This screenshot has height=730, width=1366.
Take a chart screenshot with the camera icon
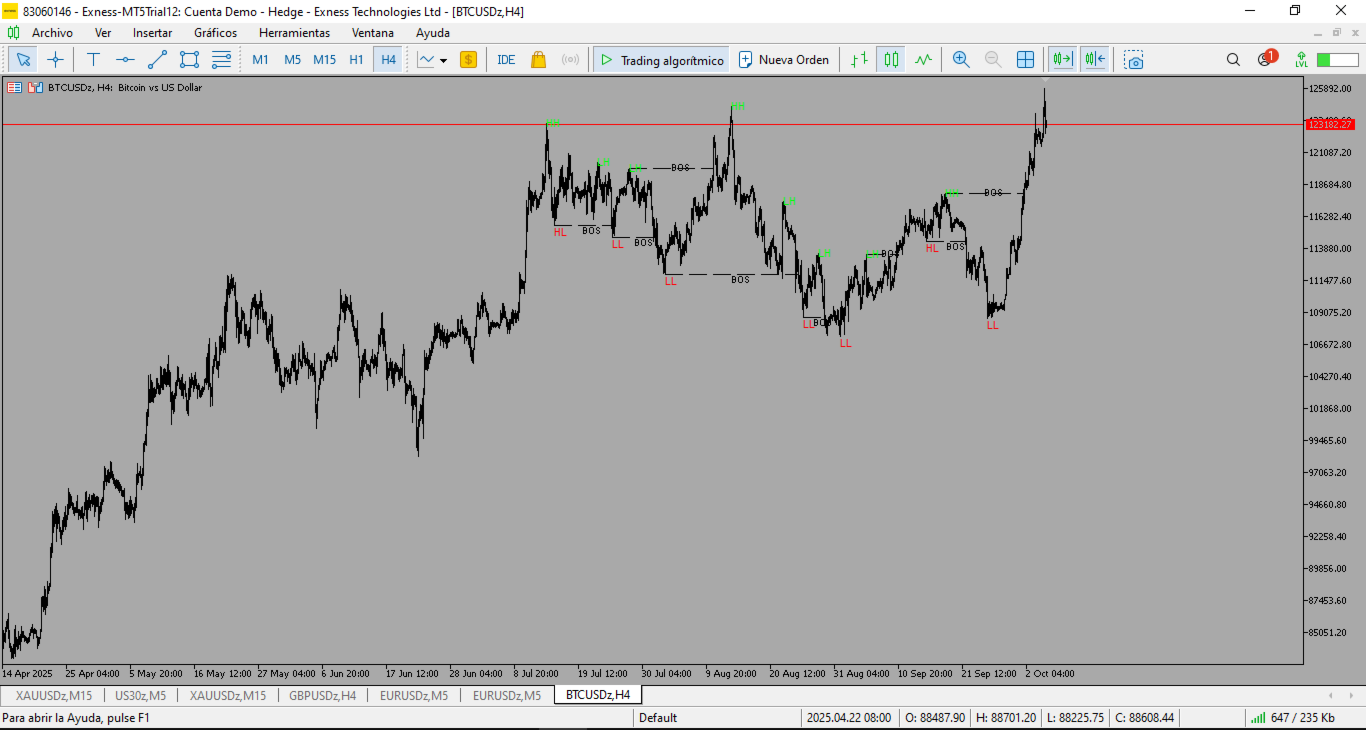pyautogui.click(x=1133, y=60)
